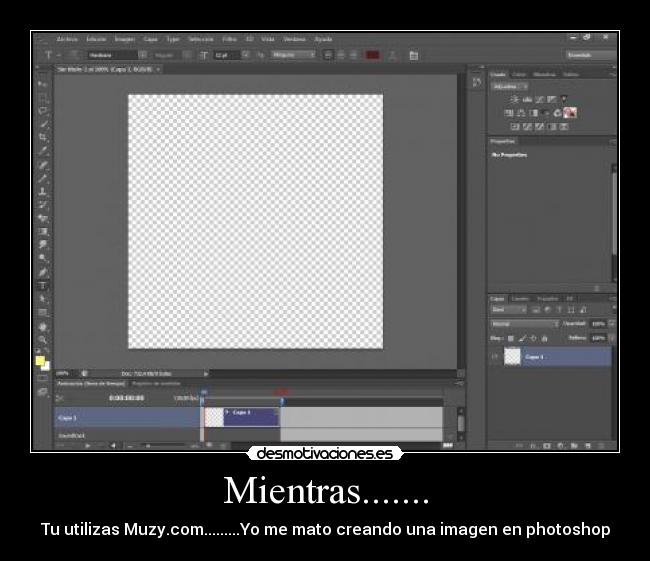Select the Move tool

(43, 84)
